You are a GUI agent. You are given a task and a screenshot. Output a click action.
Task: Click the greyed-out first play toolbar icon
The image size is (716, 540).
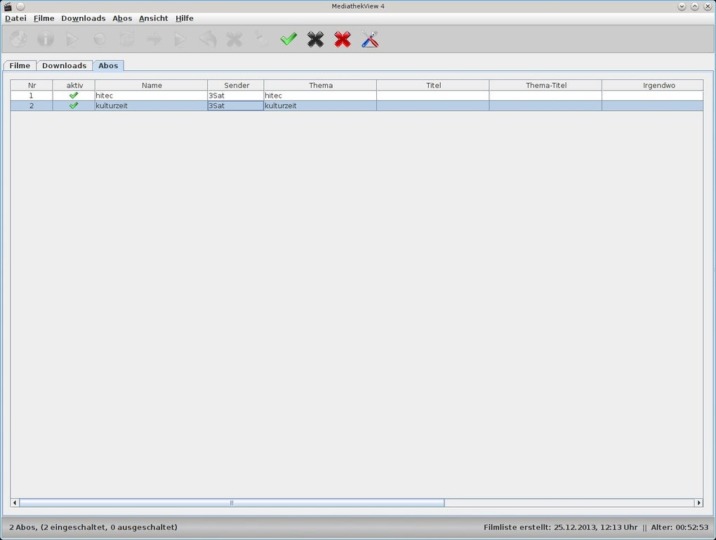72,39
